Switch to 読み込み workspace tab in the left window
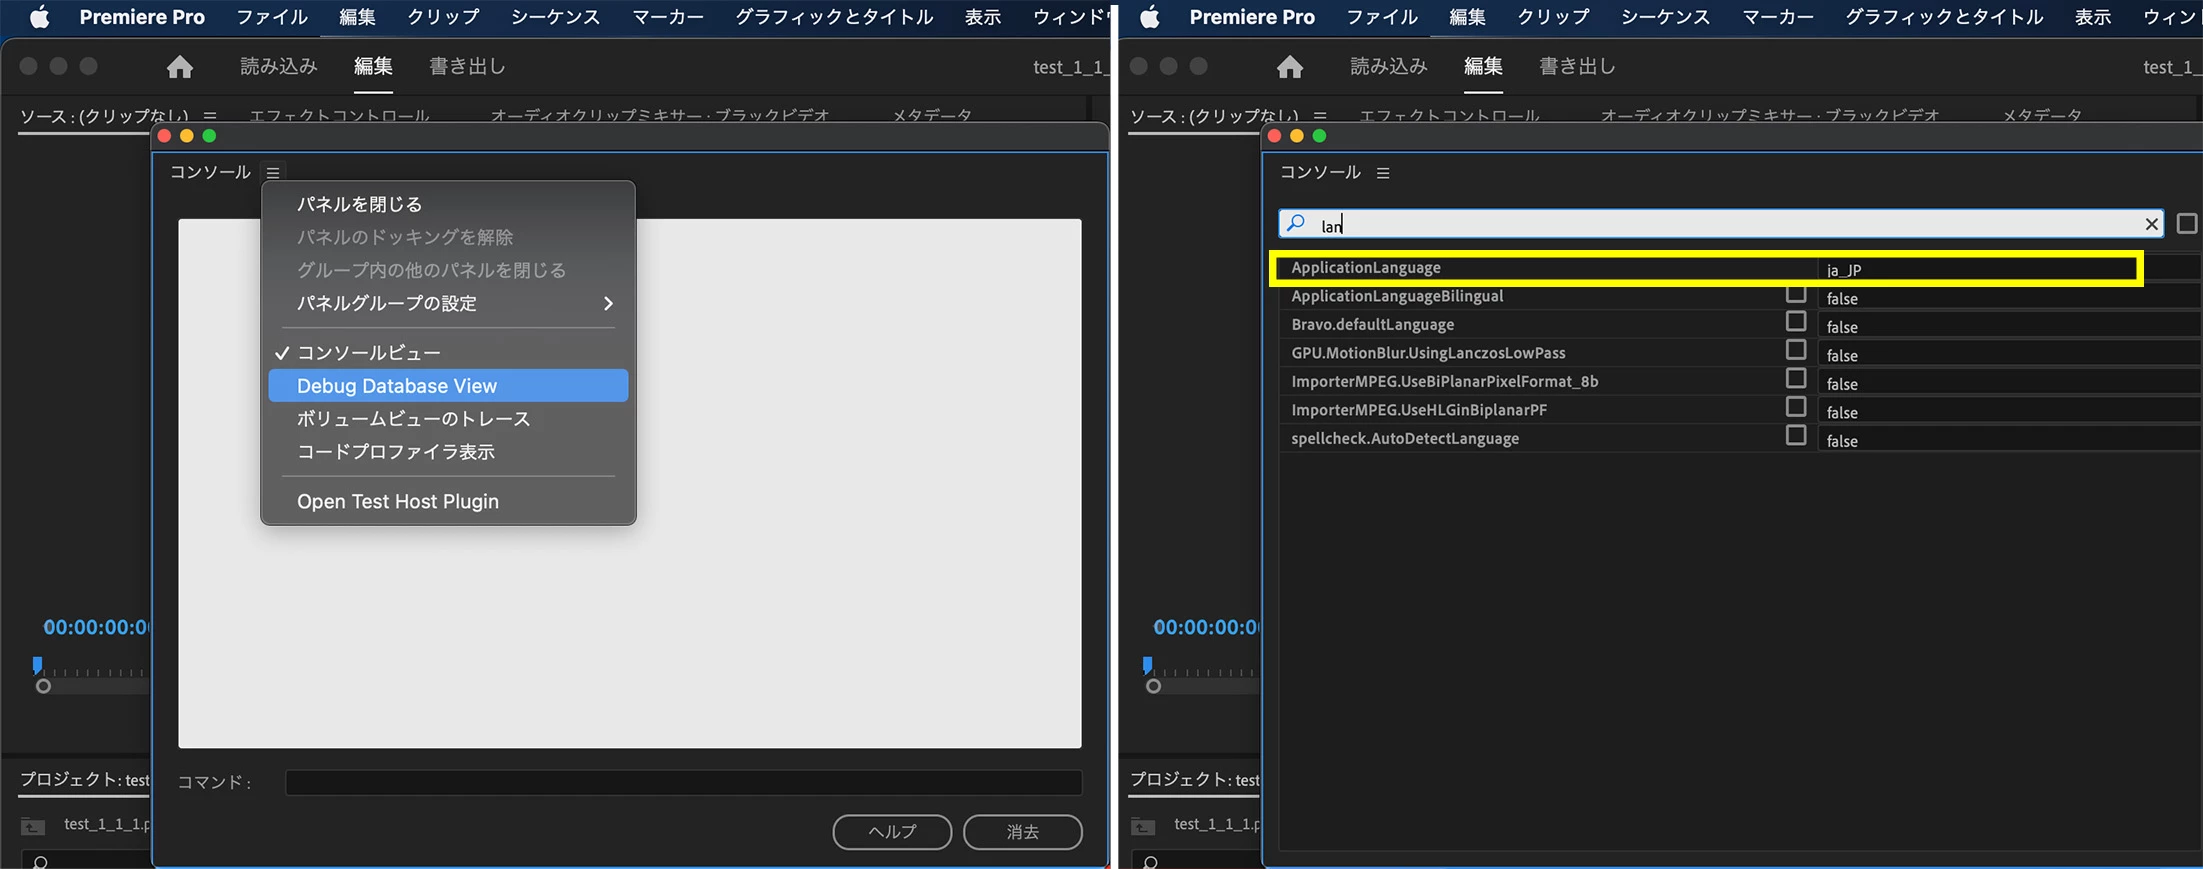 pos(279,66)
